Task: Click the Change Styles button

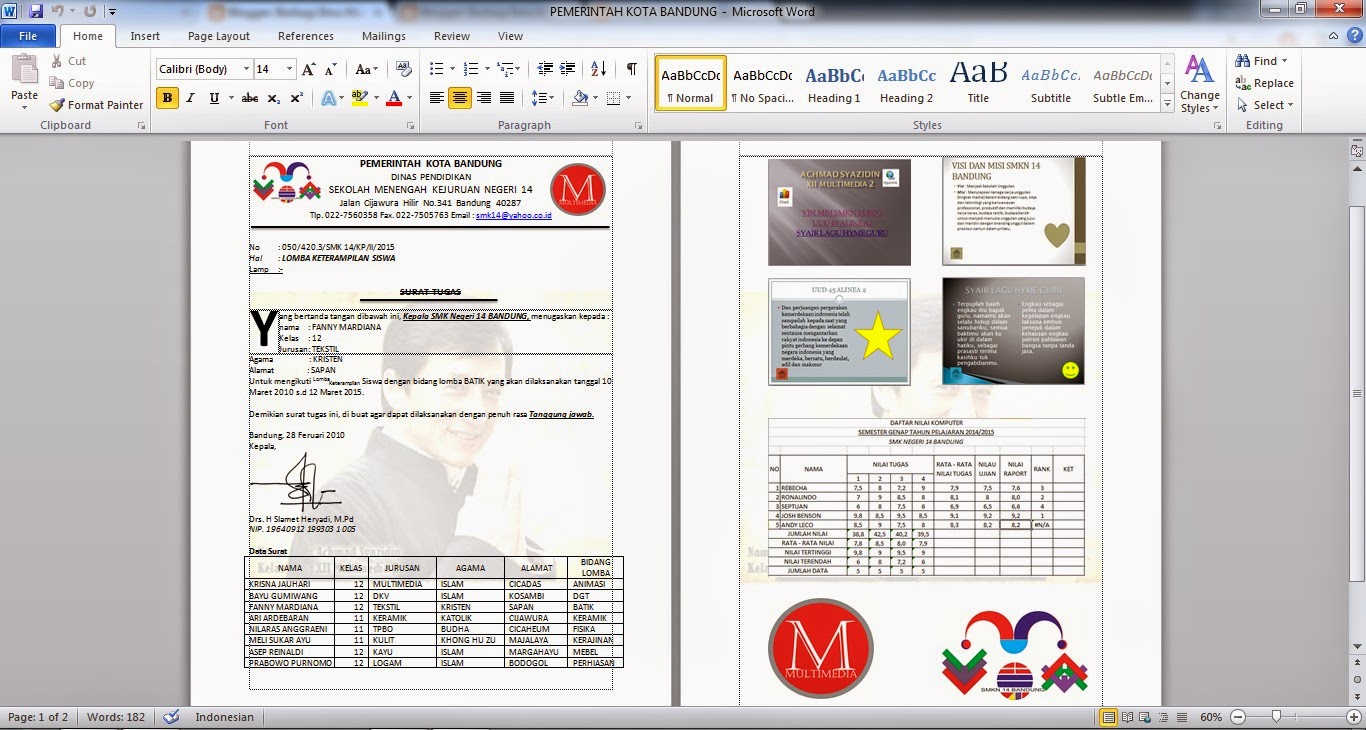Action: [x=1199, y=85]
